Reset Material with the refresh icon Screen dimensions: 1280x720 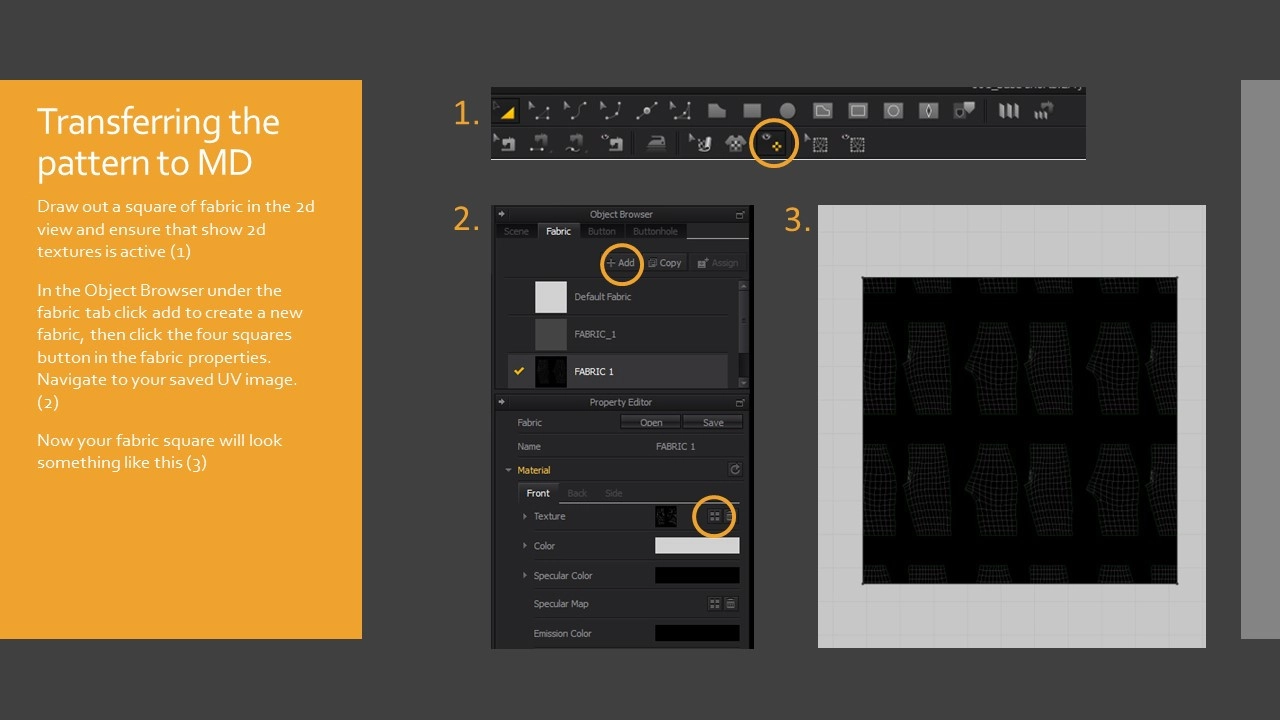click(735, 470)
